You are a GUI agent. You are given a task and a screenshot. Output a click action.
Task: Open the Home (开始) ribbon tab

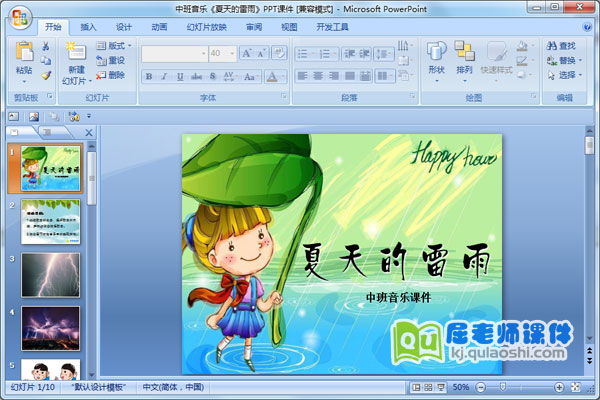coord(53,27)
